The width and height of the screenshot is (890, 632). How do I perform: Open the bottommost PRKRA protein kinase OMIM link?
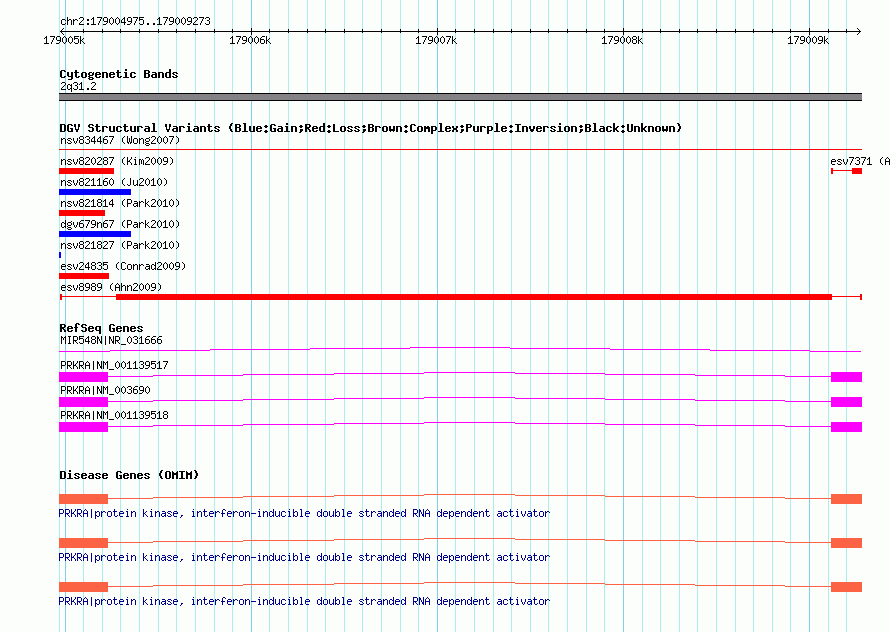click(304, 601)
